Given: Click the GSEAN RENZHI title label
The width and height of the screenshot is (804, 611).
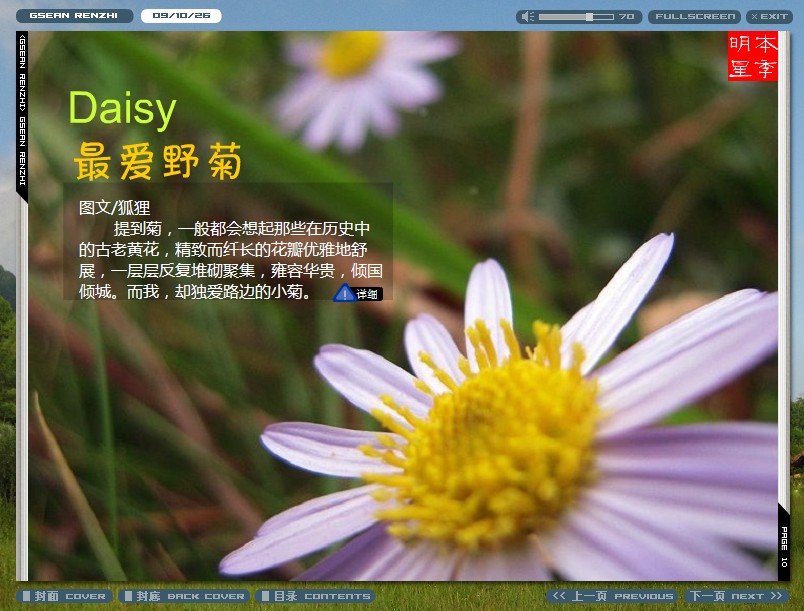Looking at the screenshot, I should (x=74, y=16).
